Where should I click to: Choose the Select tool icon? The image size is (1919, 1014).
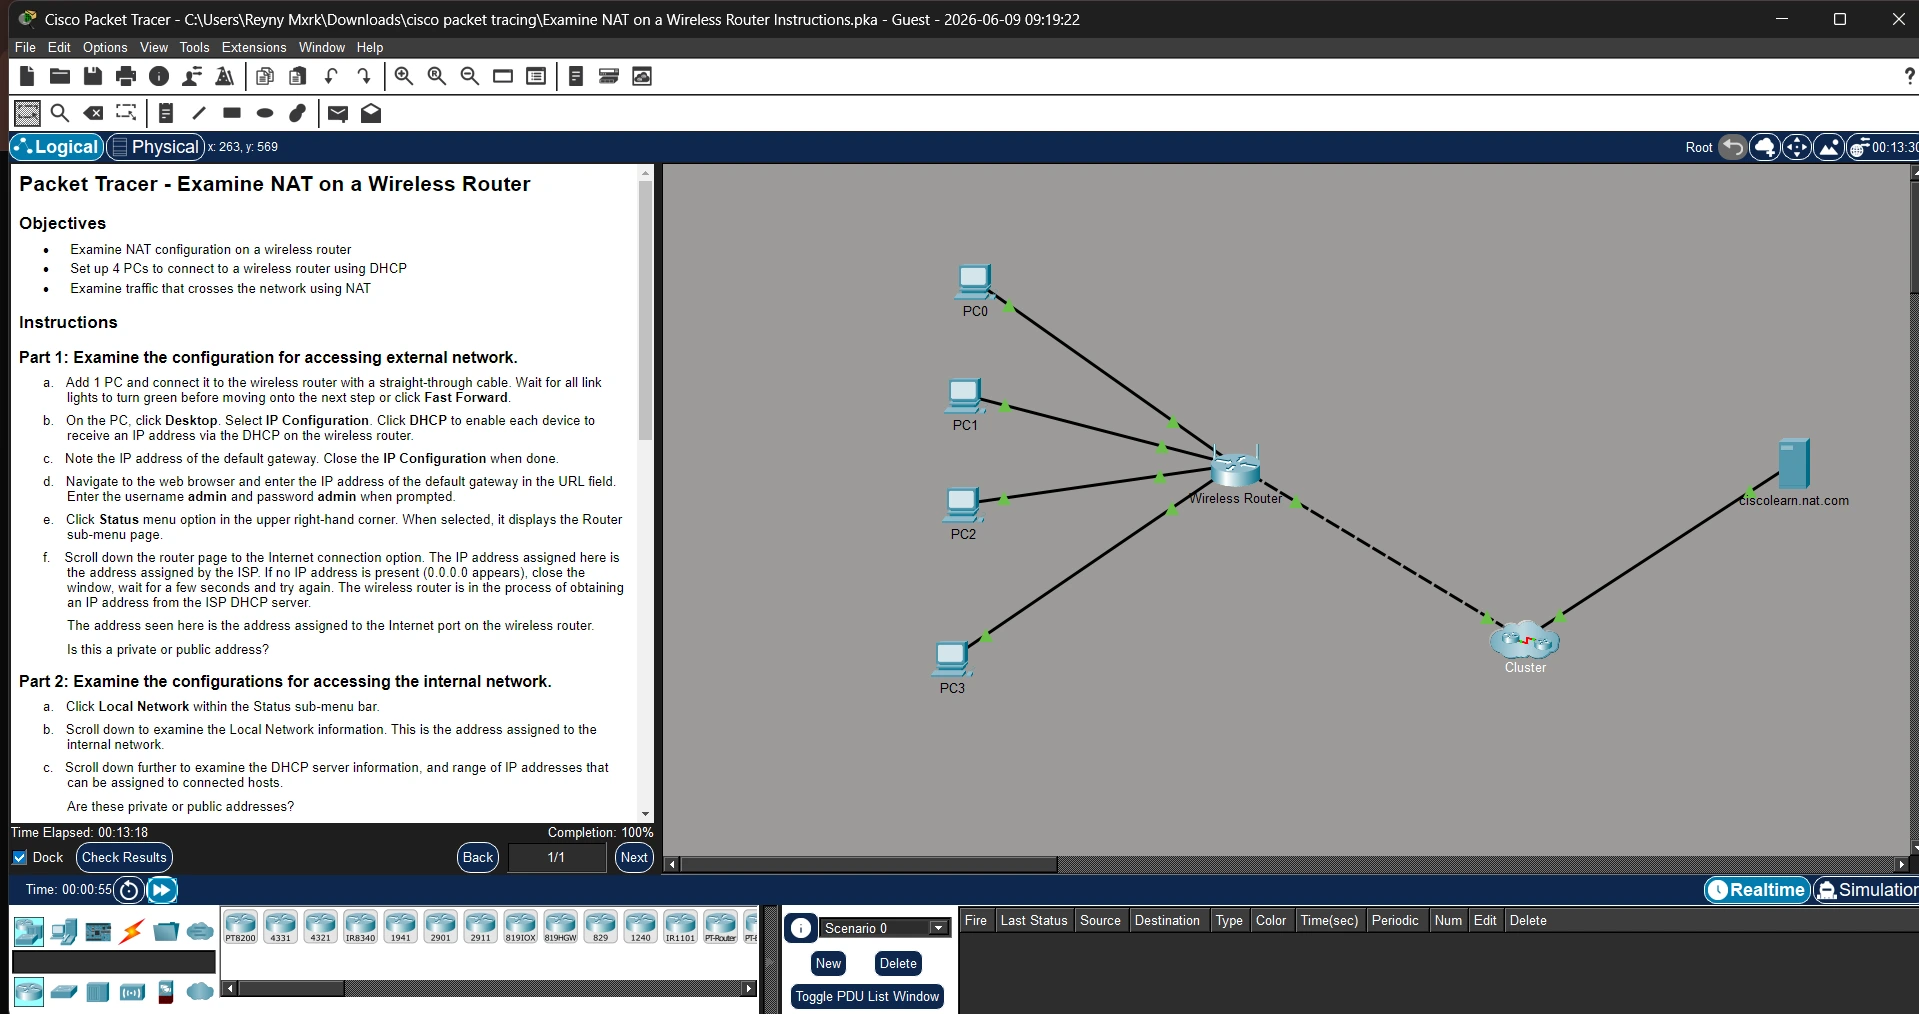point(27,113)
